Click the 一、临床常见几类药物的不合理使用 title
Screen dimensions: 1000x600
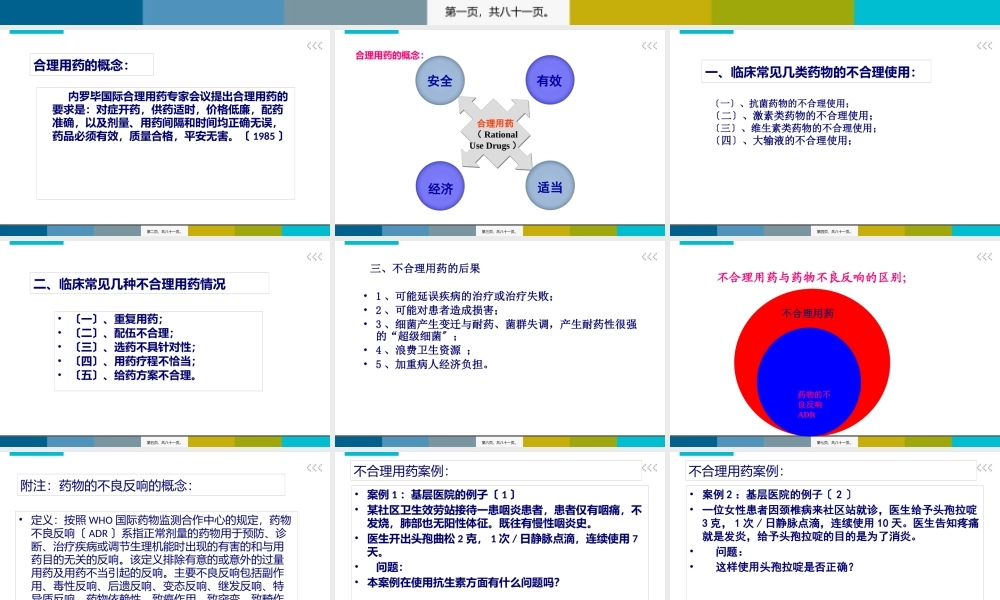[815, 71]
